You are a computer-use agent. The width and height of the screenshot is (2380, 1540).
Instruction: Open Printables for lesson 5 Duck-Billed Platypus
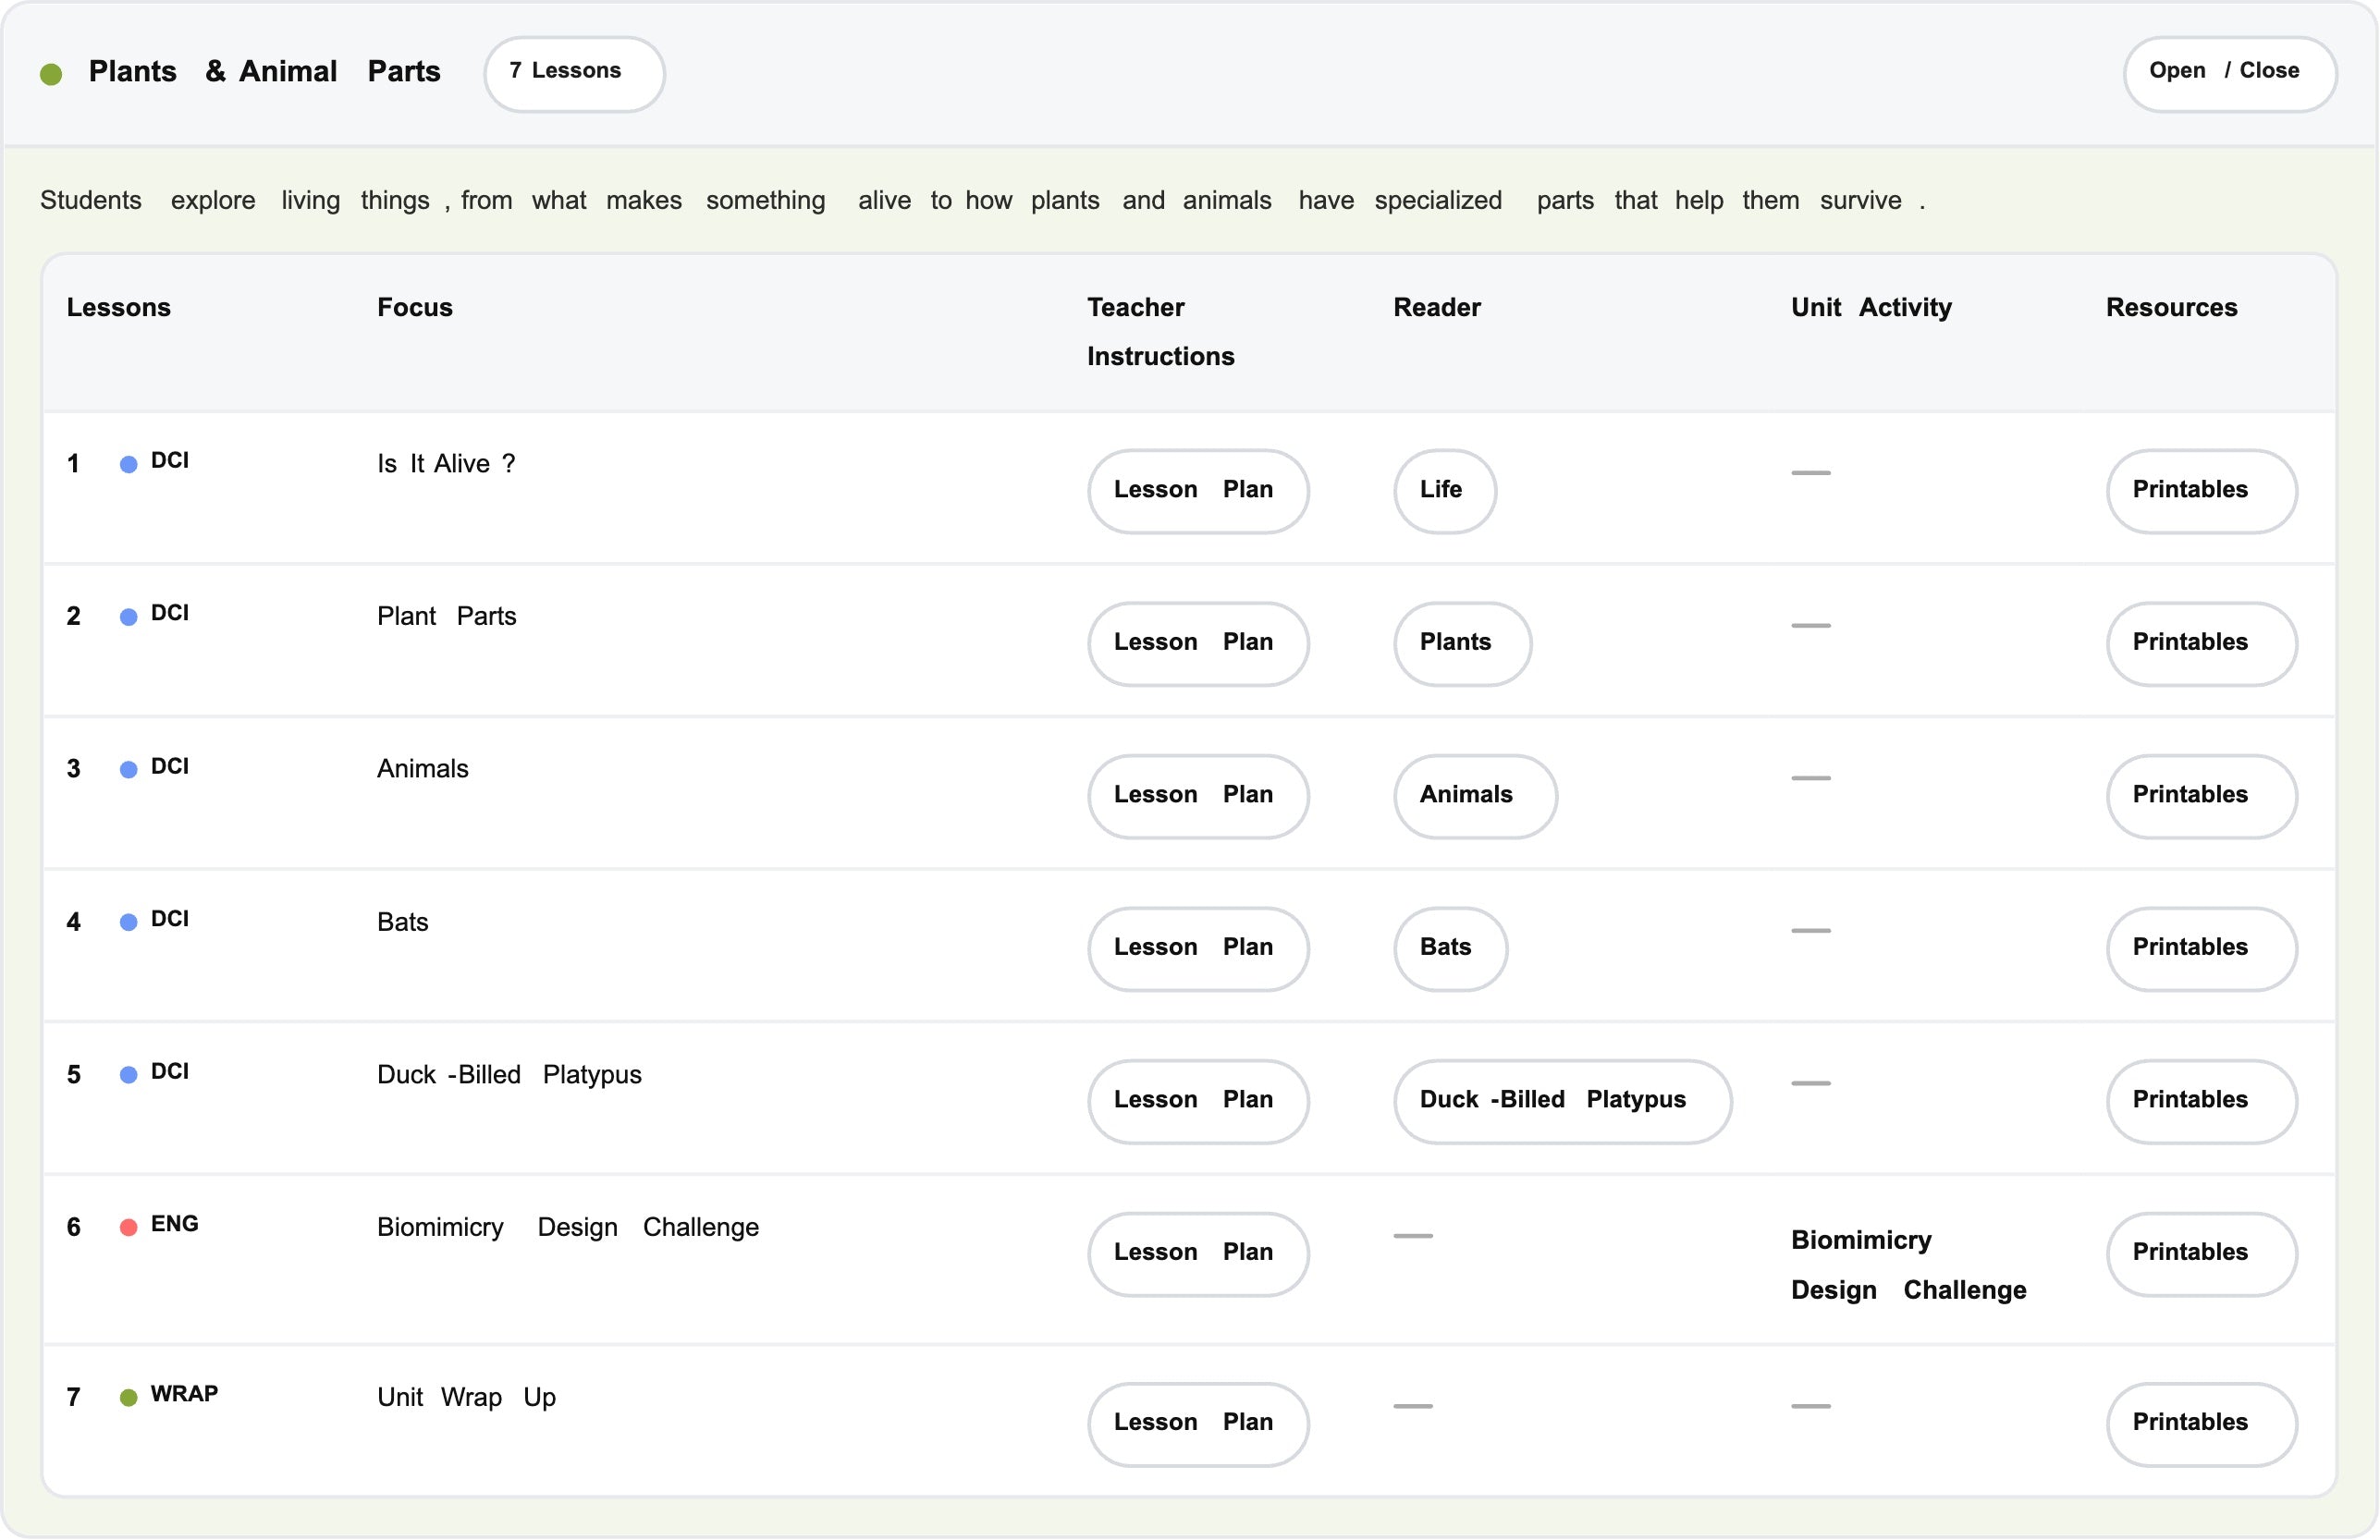coord(2201,1101)
